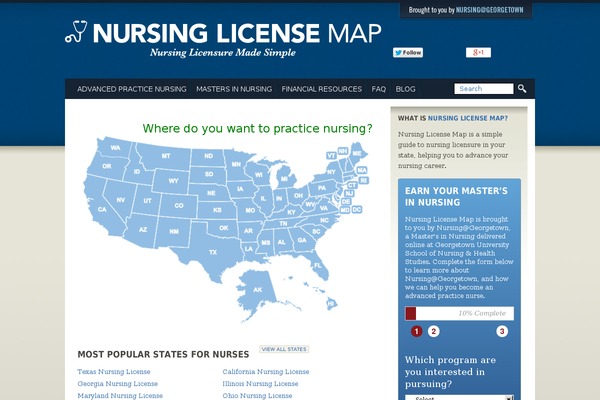Image resolution: width=600 pixels, height=400 pixels.
Task: Open Advanced Practice Nursing menu
Action: 132,89
